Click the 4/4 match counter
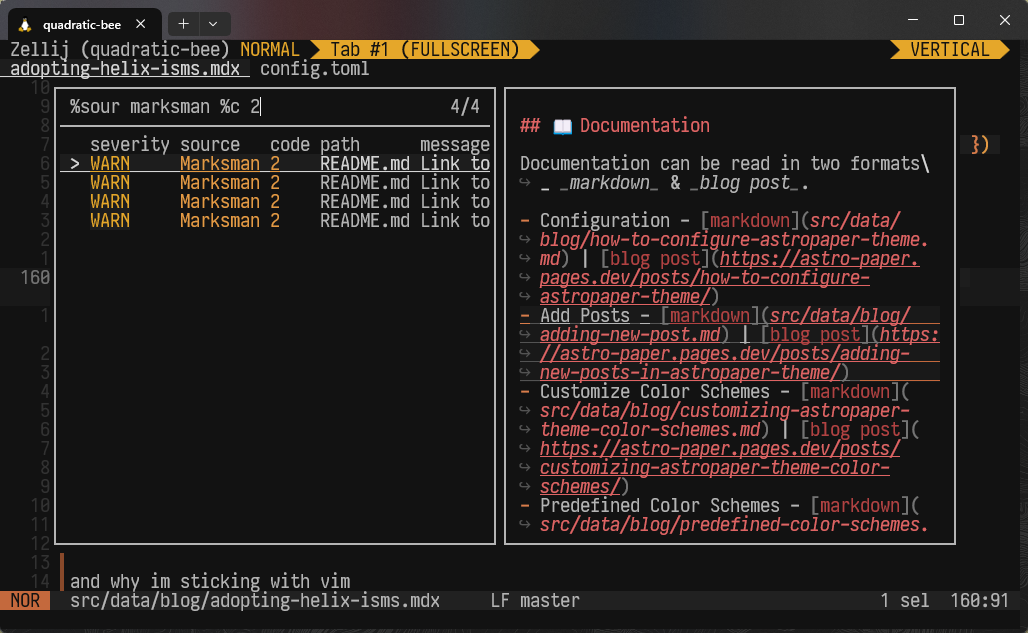The height and width of the screenshot is (633, 1028). pos(465,107)
